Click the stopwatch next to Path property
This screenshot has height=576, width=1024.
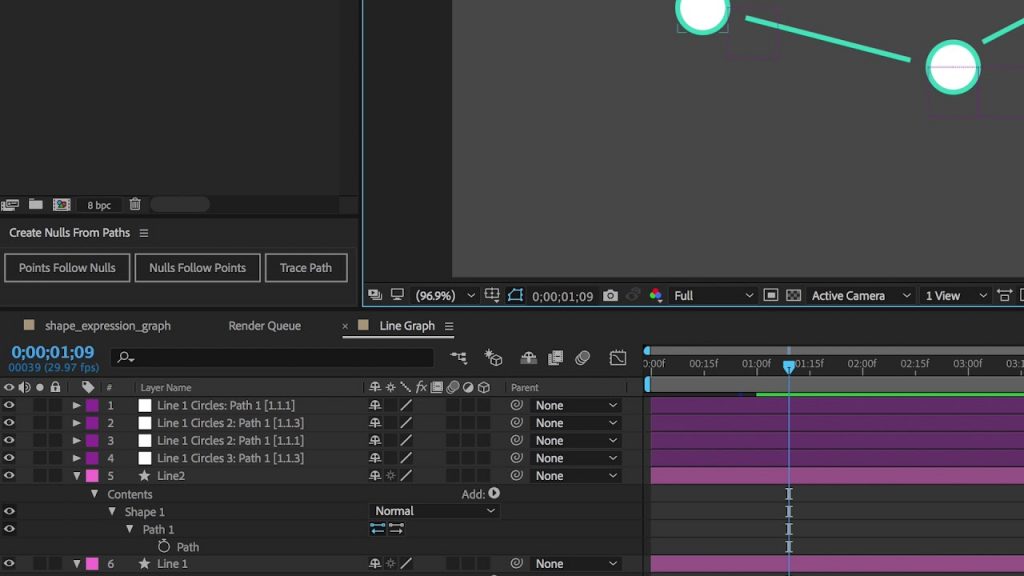(x=164, y=546)
